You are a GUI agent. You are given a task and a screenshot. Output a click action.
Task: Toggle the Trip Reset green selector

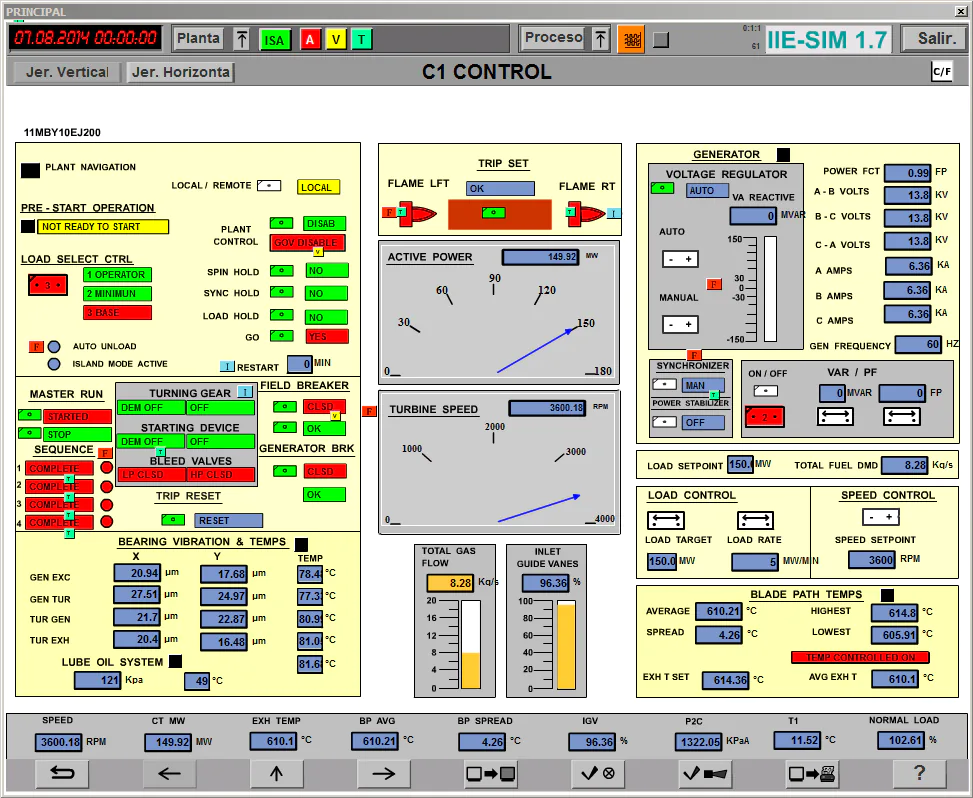click(173, 519)
